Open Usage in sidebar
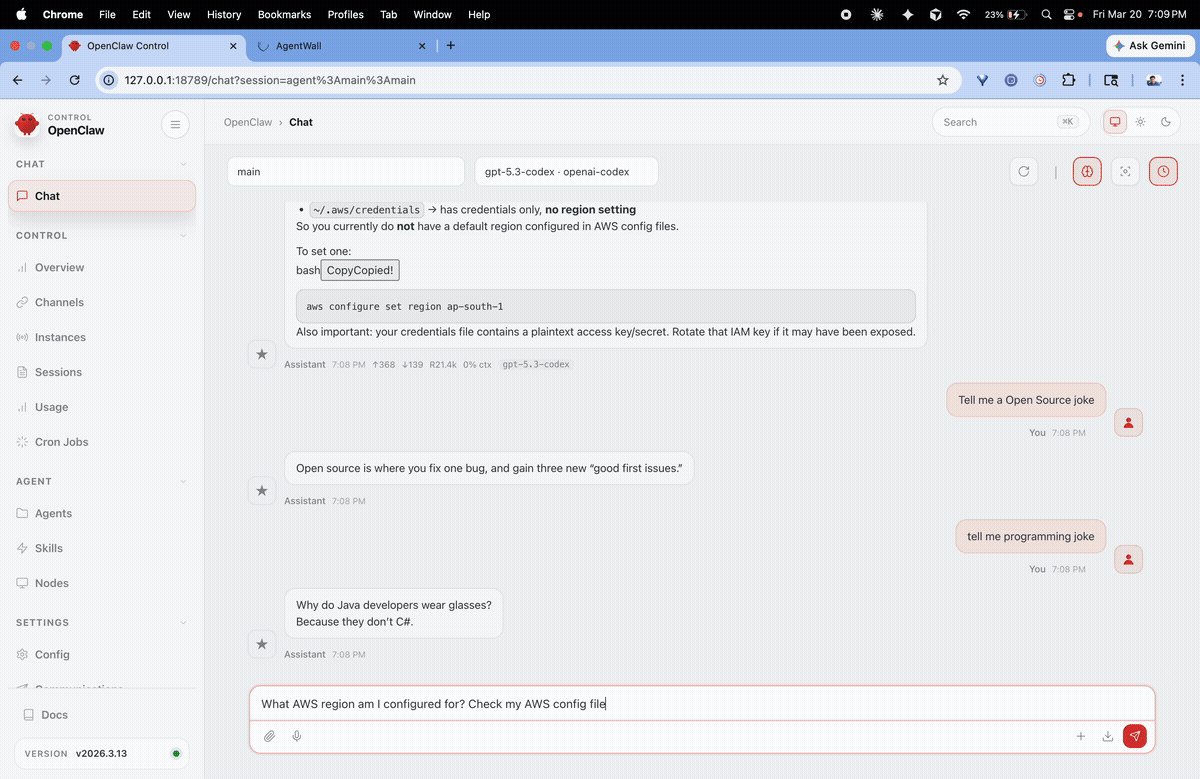Image resolution: width=1200 pixels, height=779 pixels. click(102, 407)
